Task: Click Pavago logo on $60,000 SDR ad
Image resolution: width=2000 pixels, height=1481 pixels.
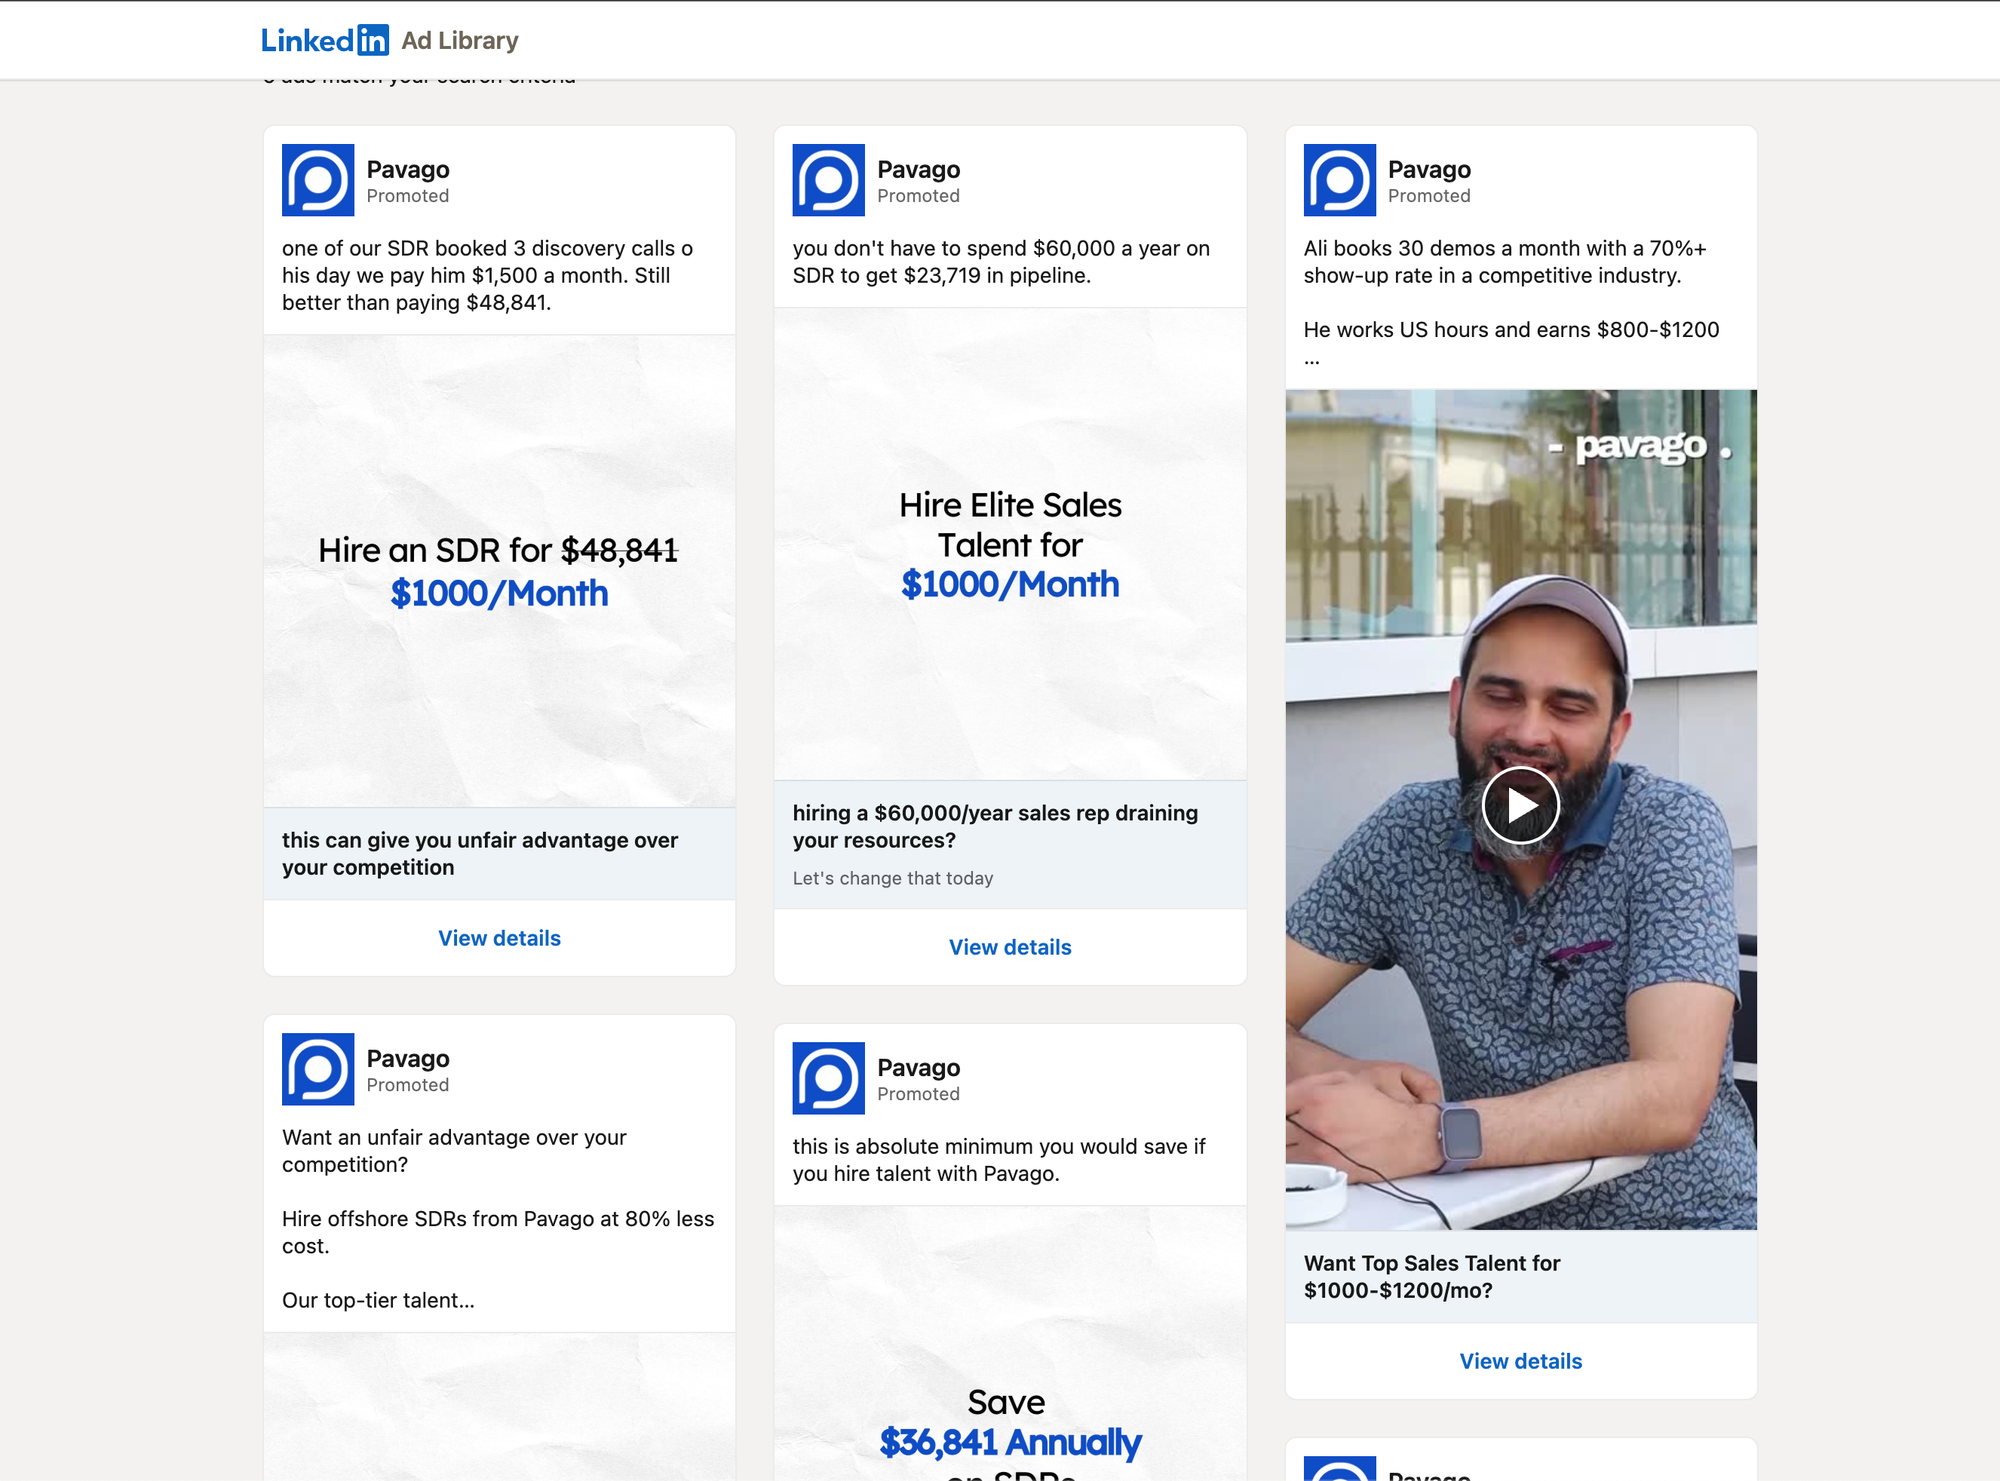Action: (828, 180)
